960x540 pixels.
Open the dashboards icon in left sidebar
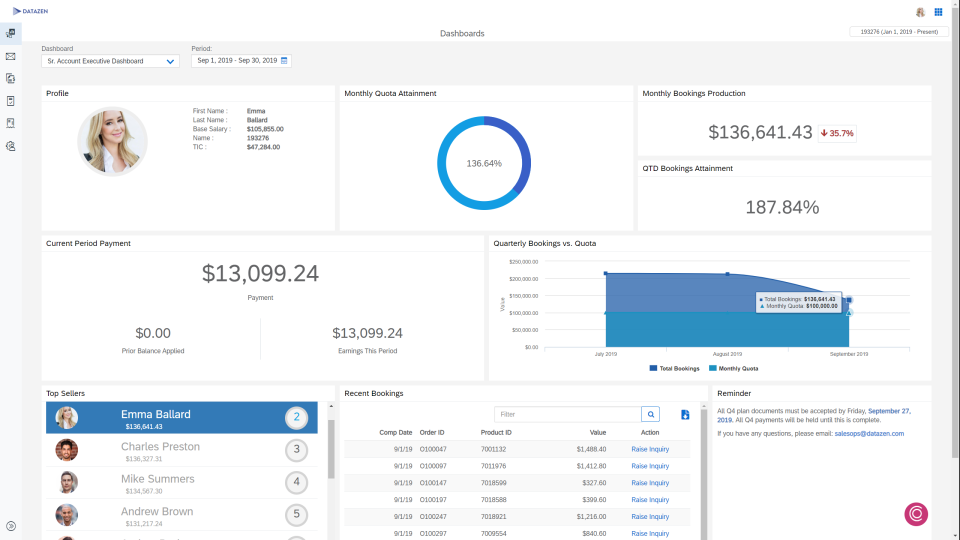click(10, 33)
